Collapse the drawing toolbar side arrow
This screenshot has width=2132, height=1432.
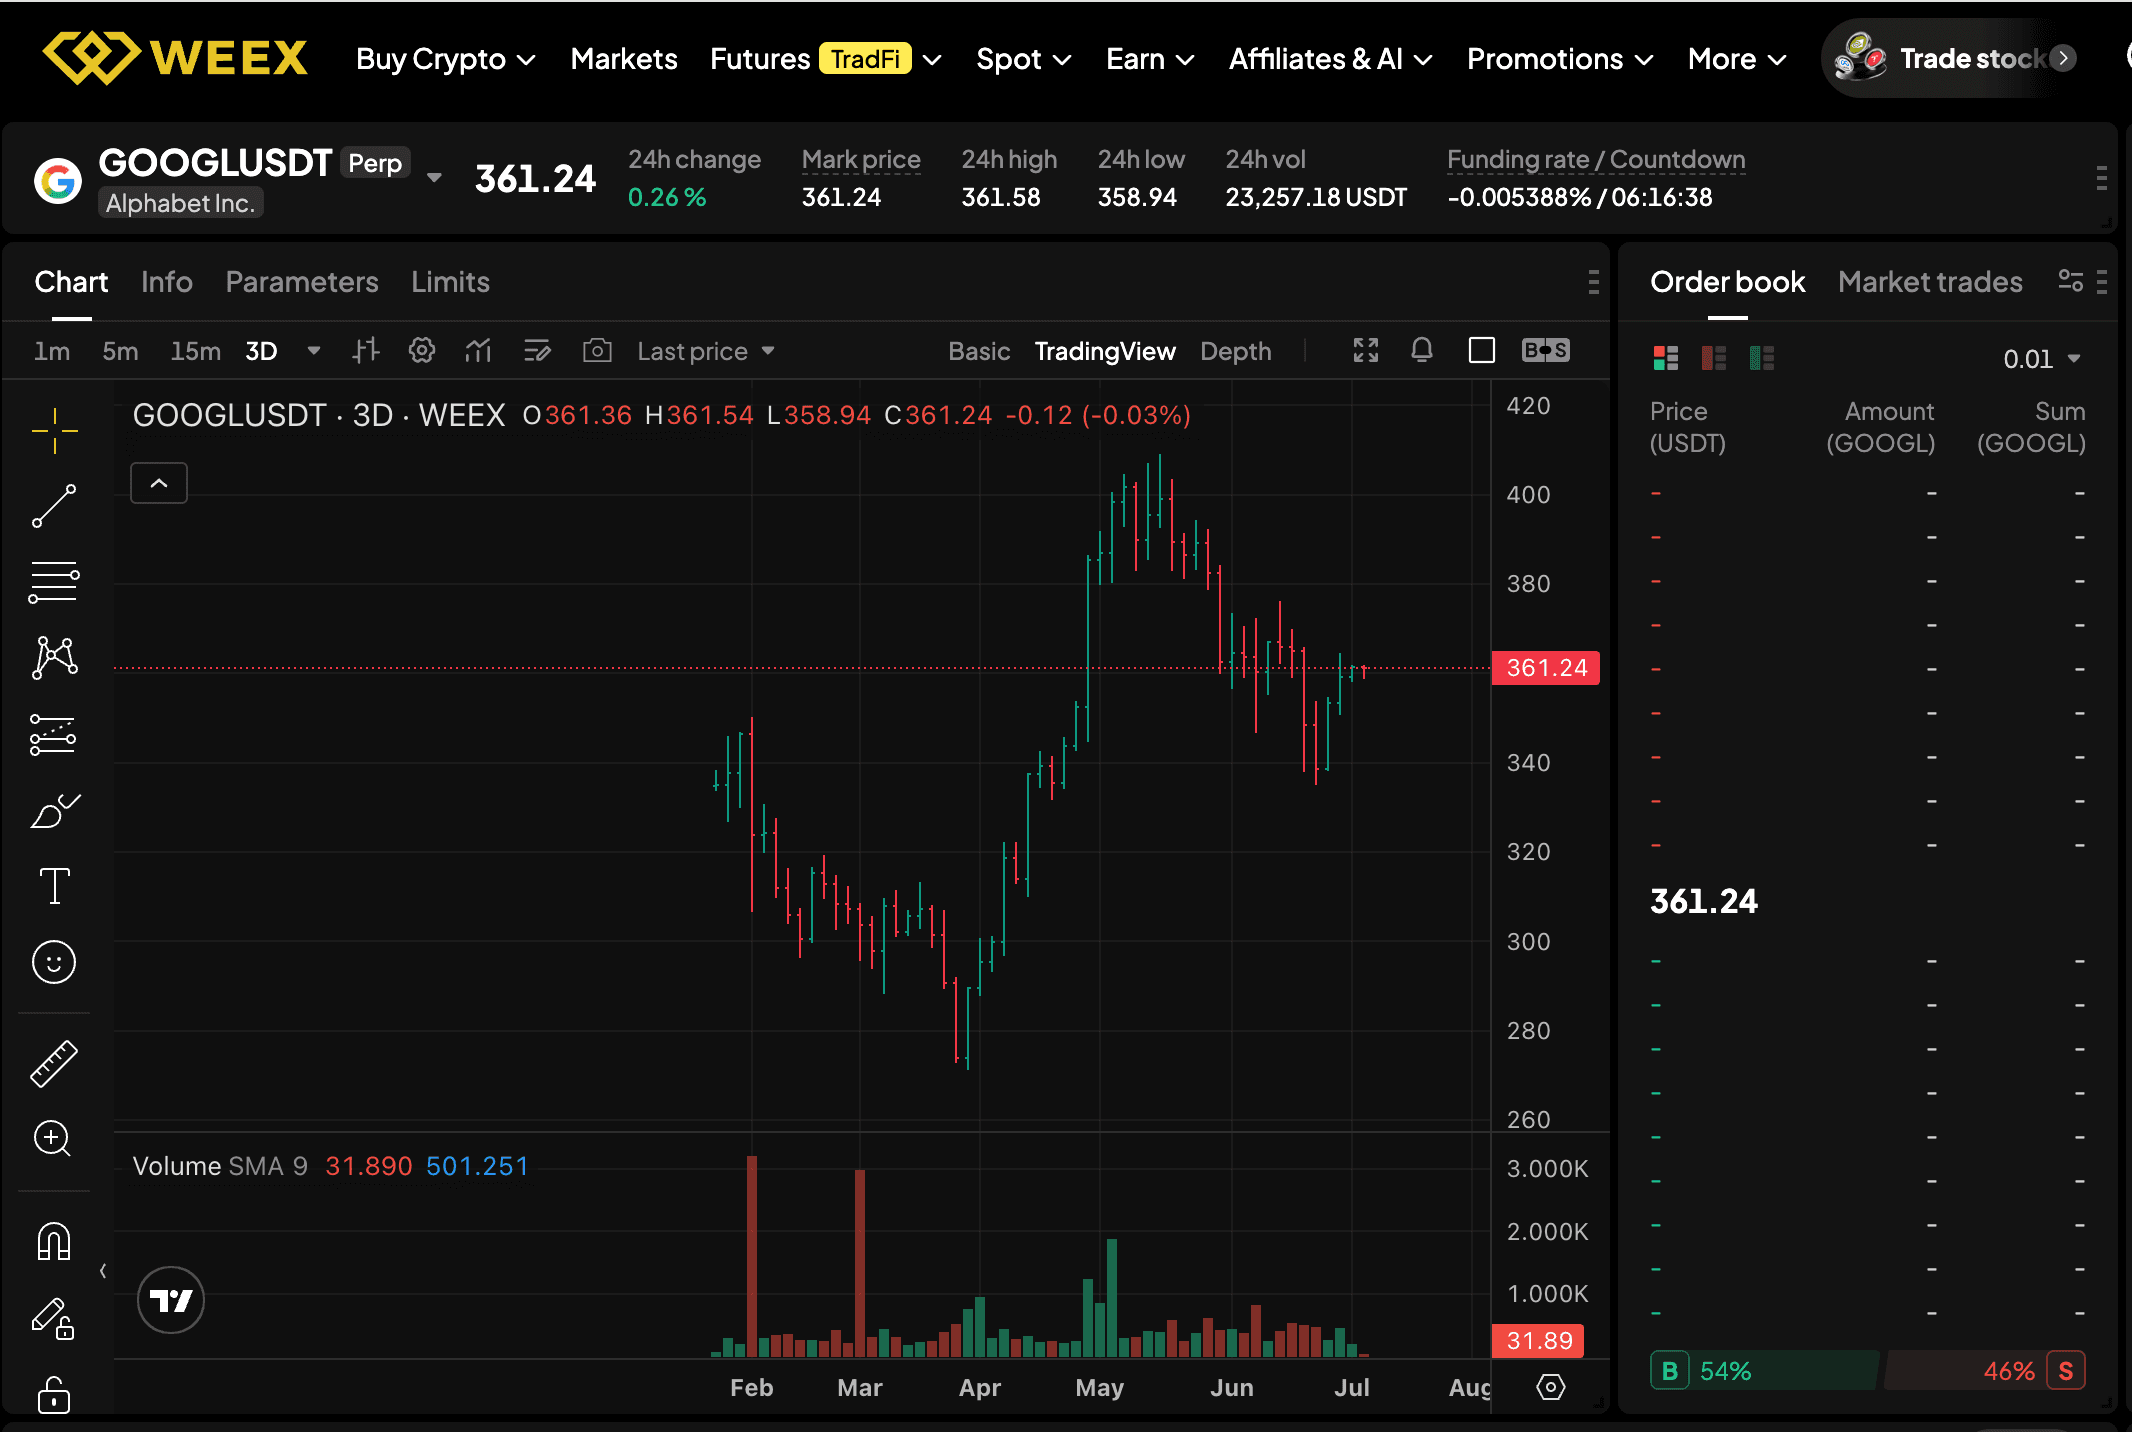(103, 1271)
